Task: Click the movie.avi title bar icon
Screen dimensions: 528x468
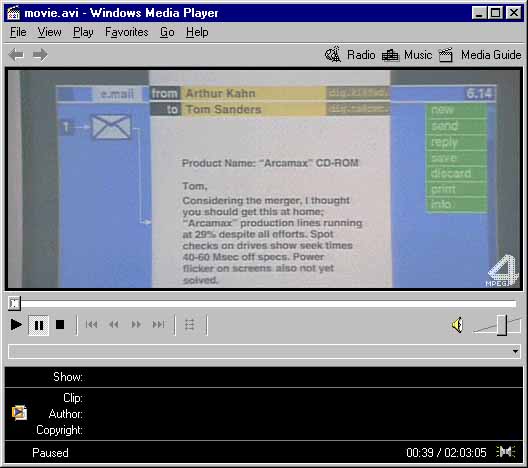Action: 14,13
